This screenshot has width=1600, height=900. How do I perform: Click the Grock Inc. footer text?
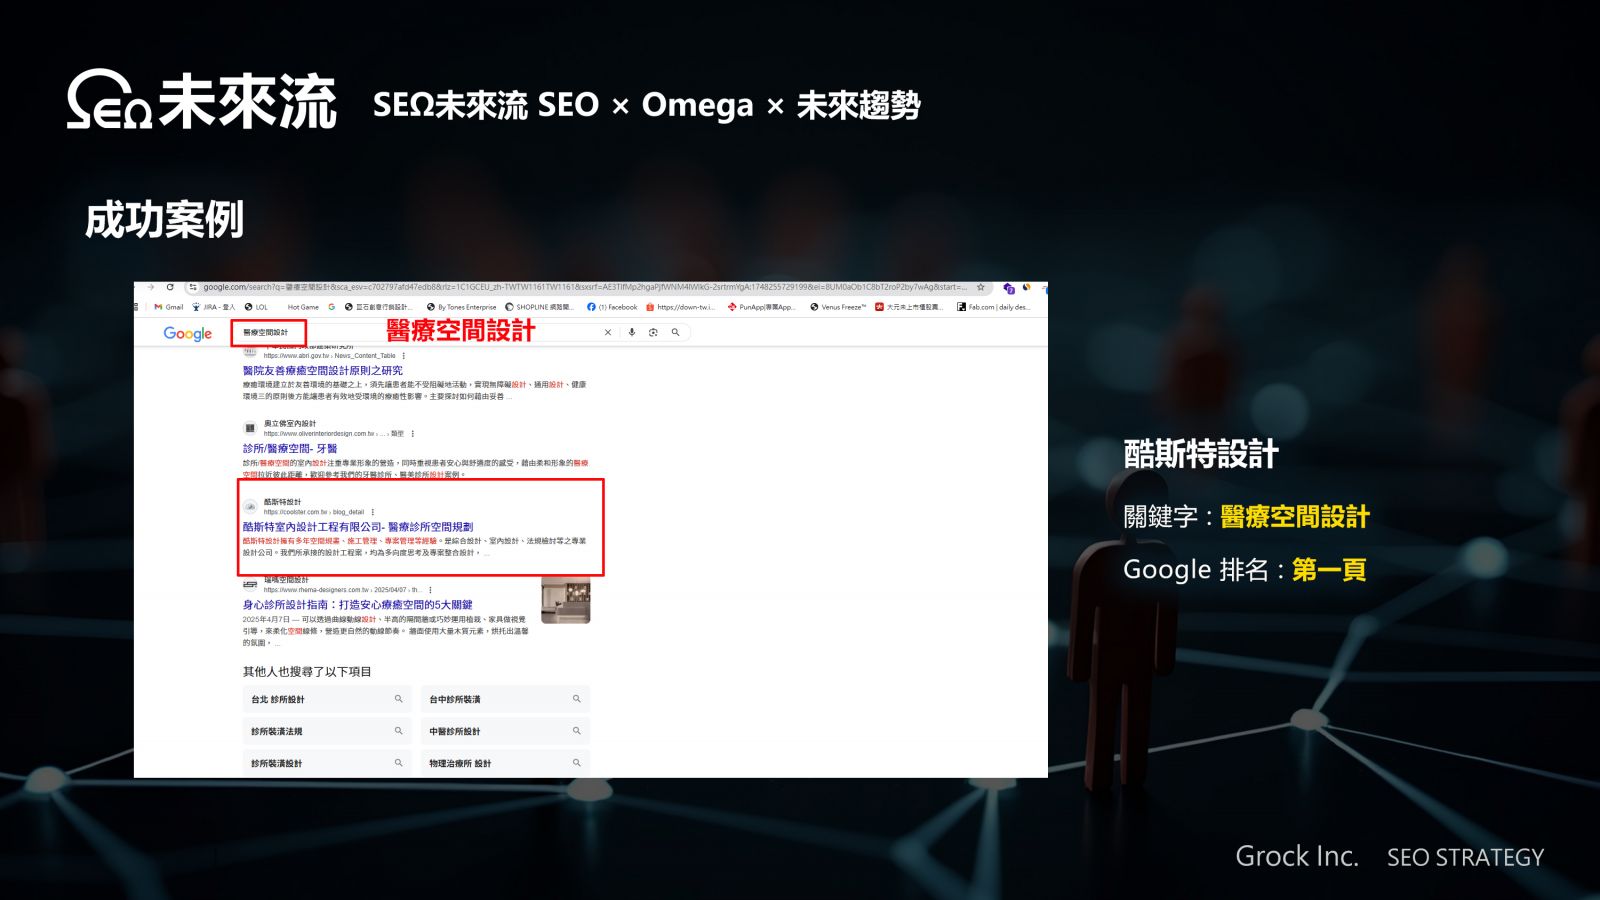[1297, 856]
